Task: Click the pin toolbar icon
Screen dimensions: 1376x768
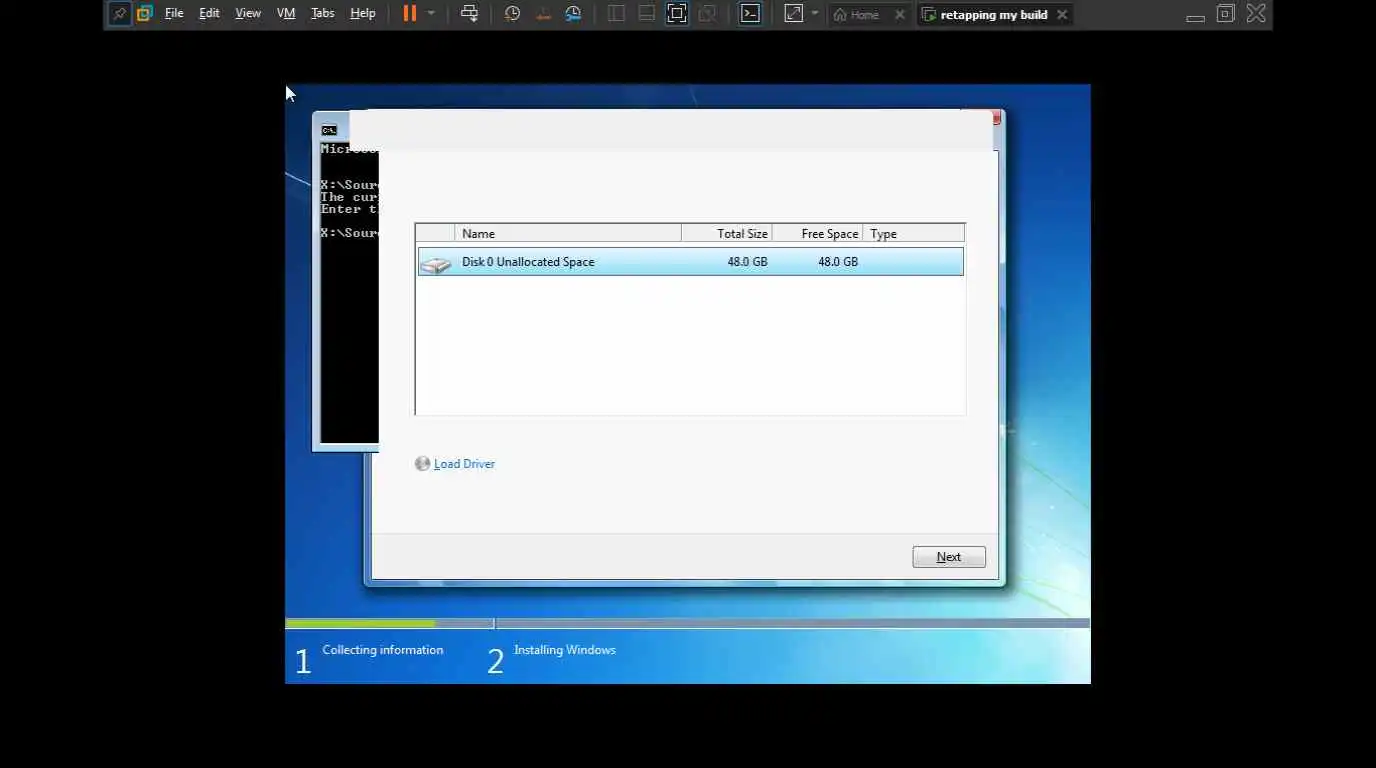Action: click(120, 14)
